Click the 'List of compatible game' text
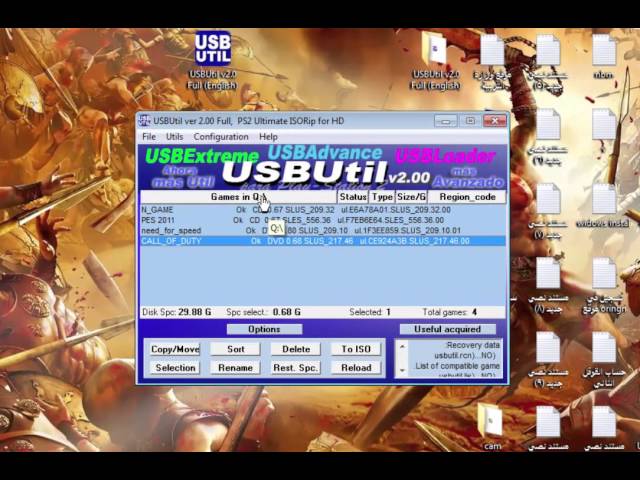 tap(458, 366)
